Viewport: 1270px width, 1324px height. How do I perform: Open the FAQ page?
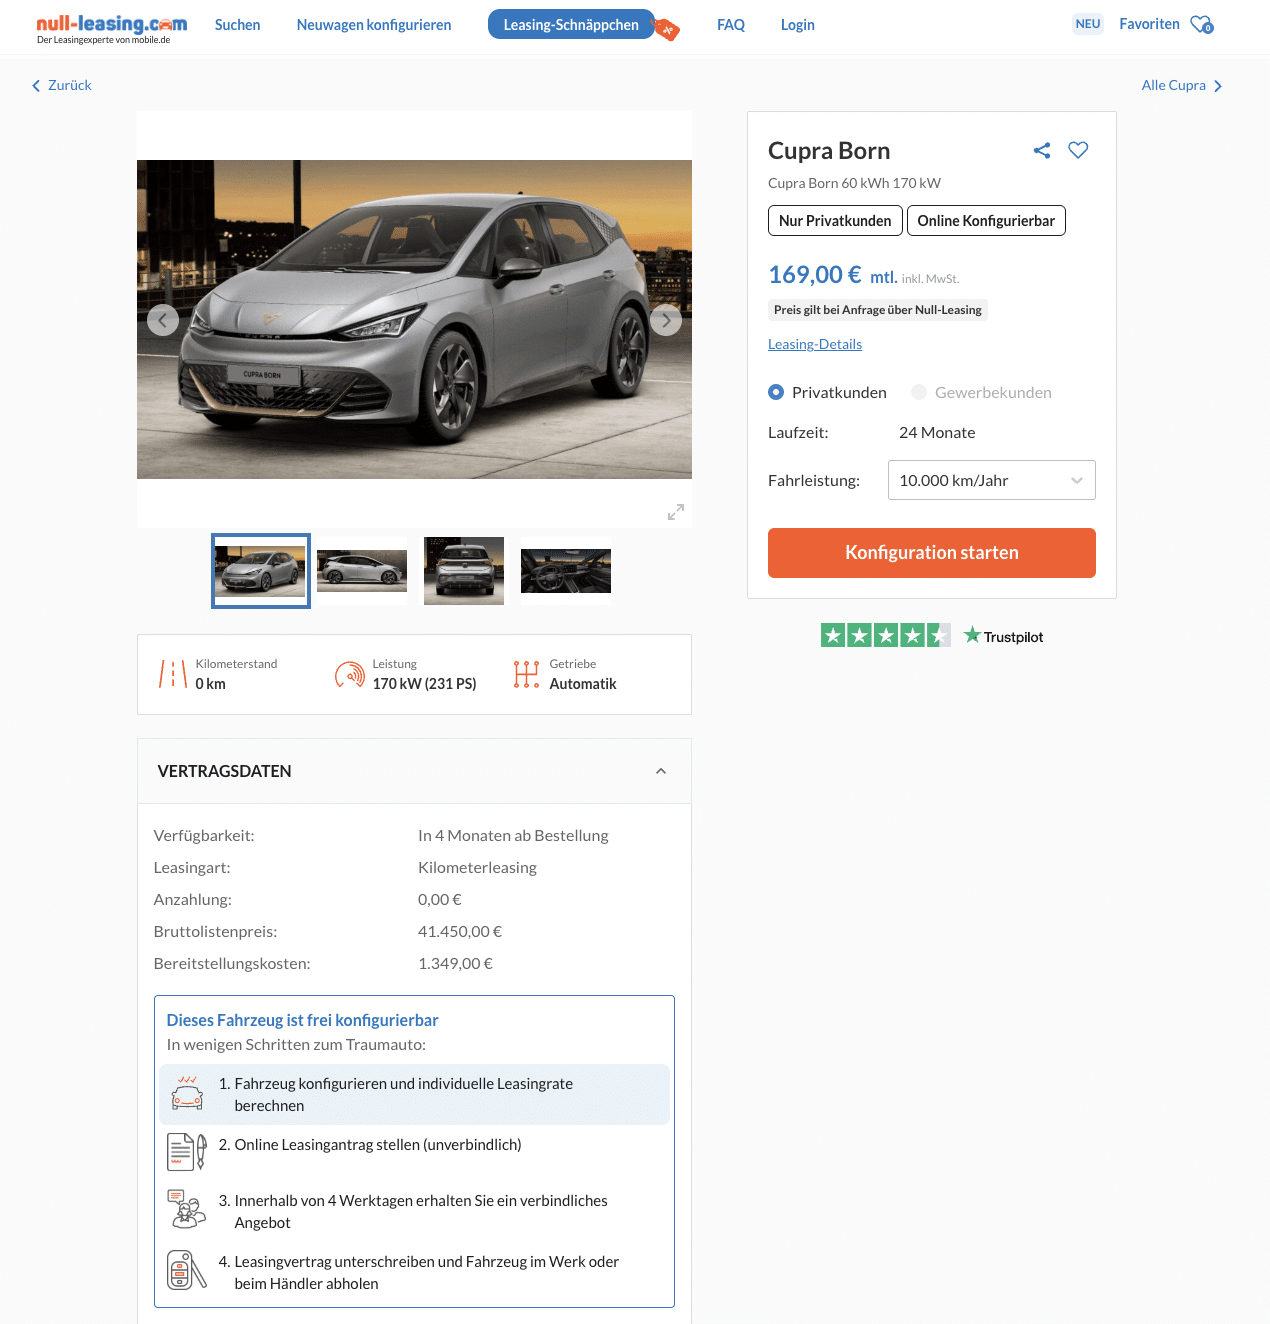tap(731, 25)
